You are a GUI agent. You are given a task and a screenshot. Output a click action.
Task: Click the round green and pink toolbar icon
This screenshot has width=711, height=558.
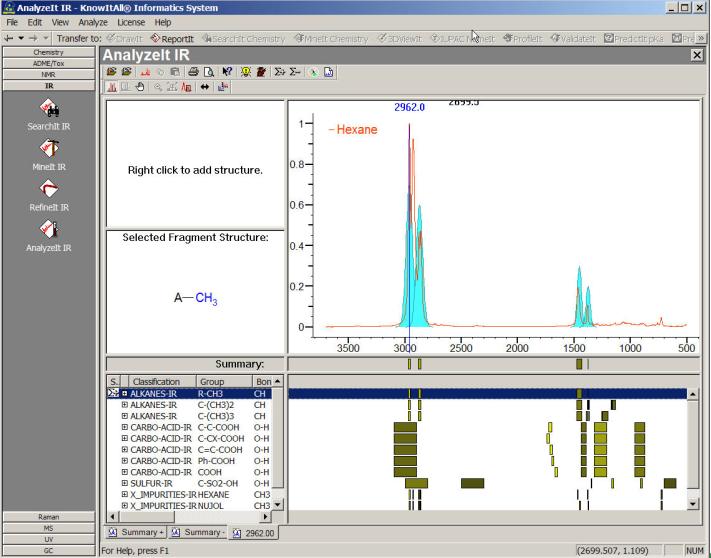click(x=314, y=72)
